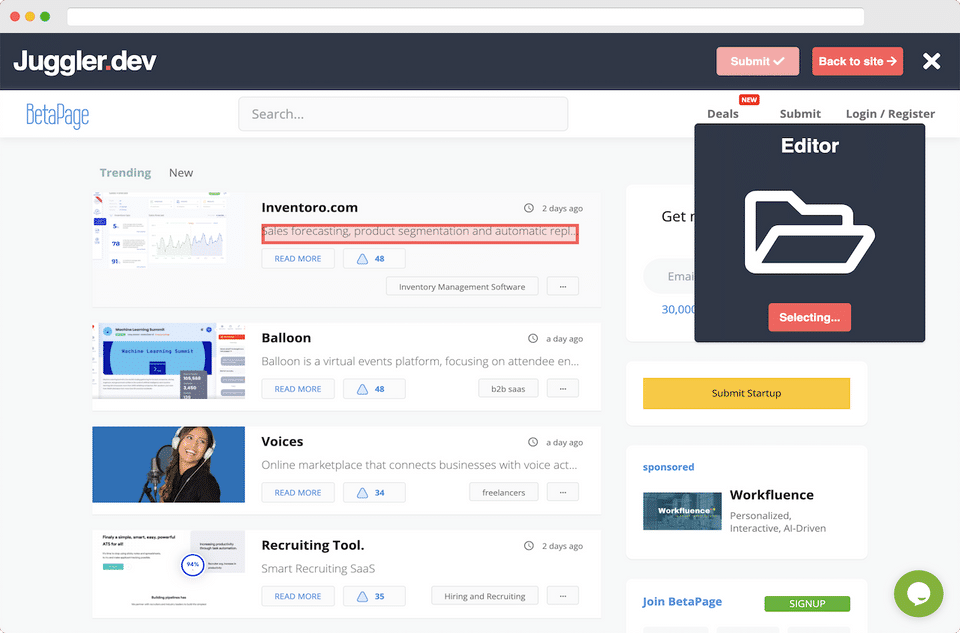
Task: Expand more options on the Inventoro.com card
Action: [563, 286]
